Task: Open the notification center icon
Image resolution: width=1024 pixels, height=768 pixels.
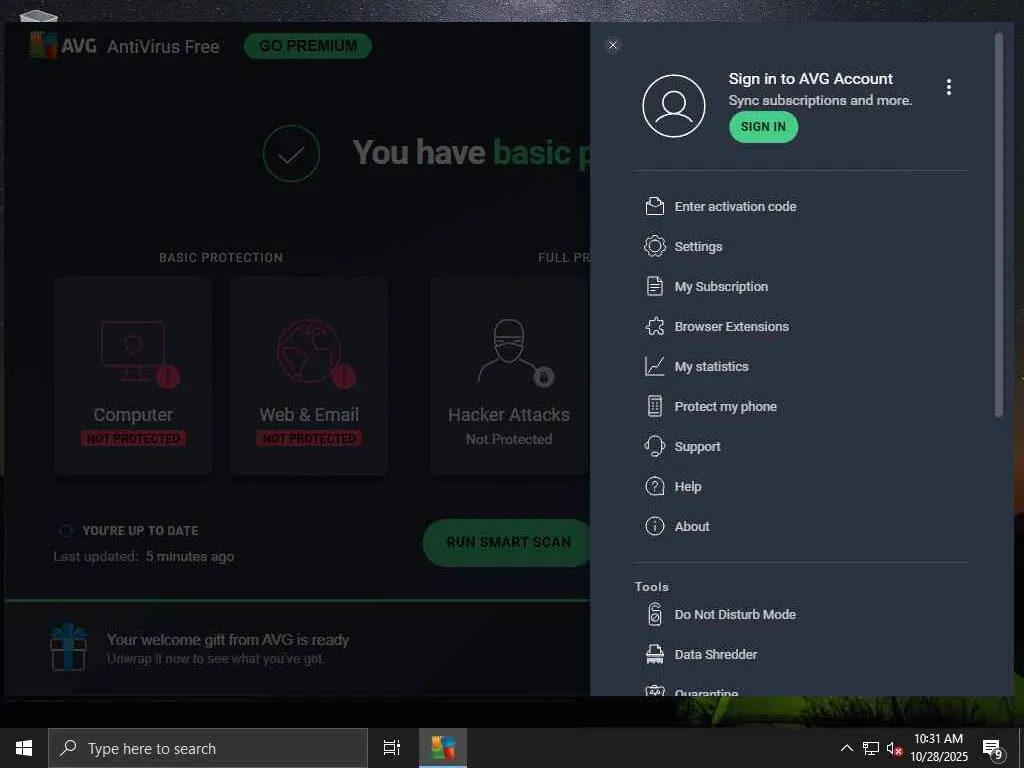Action: click(992, 748)
